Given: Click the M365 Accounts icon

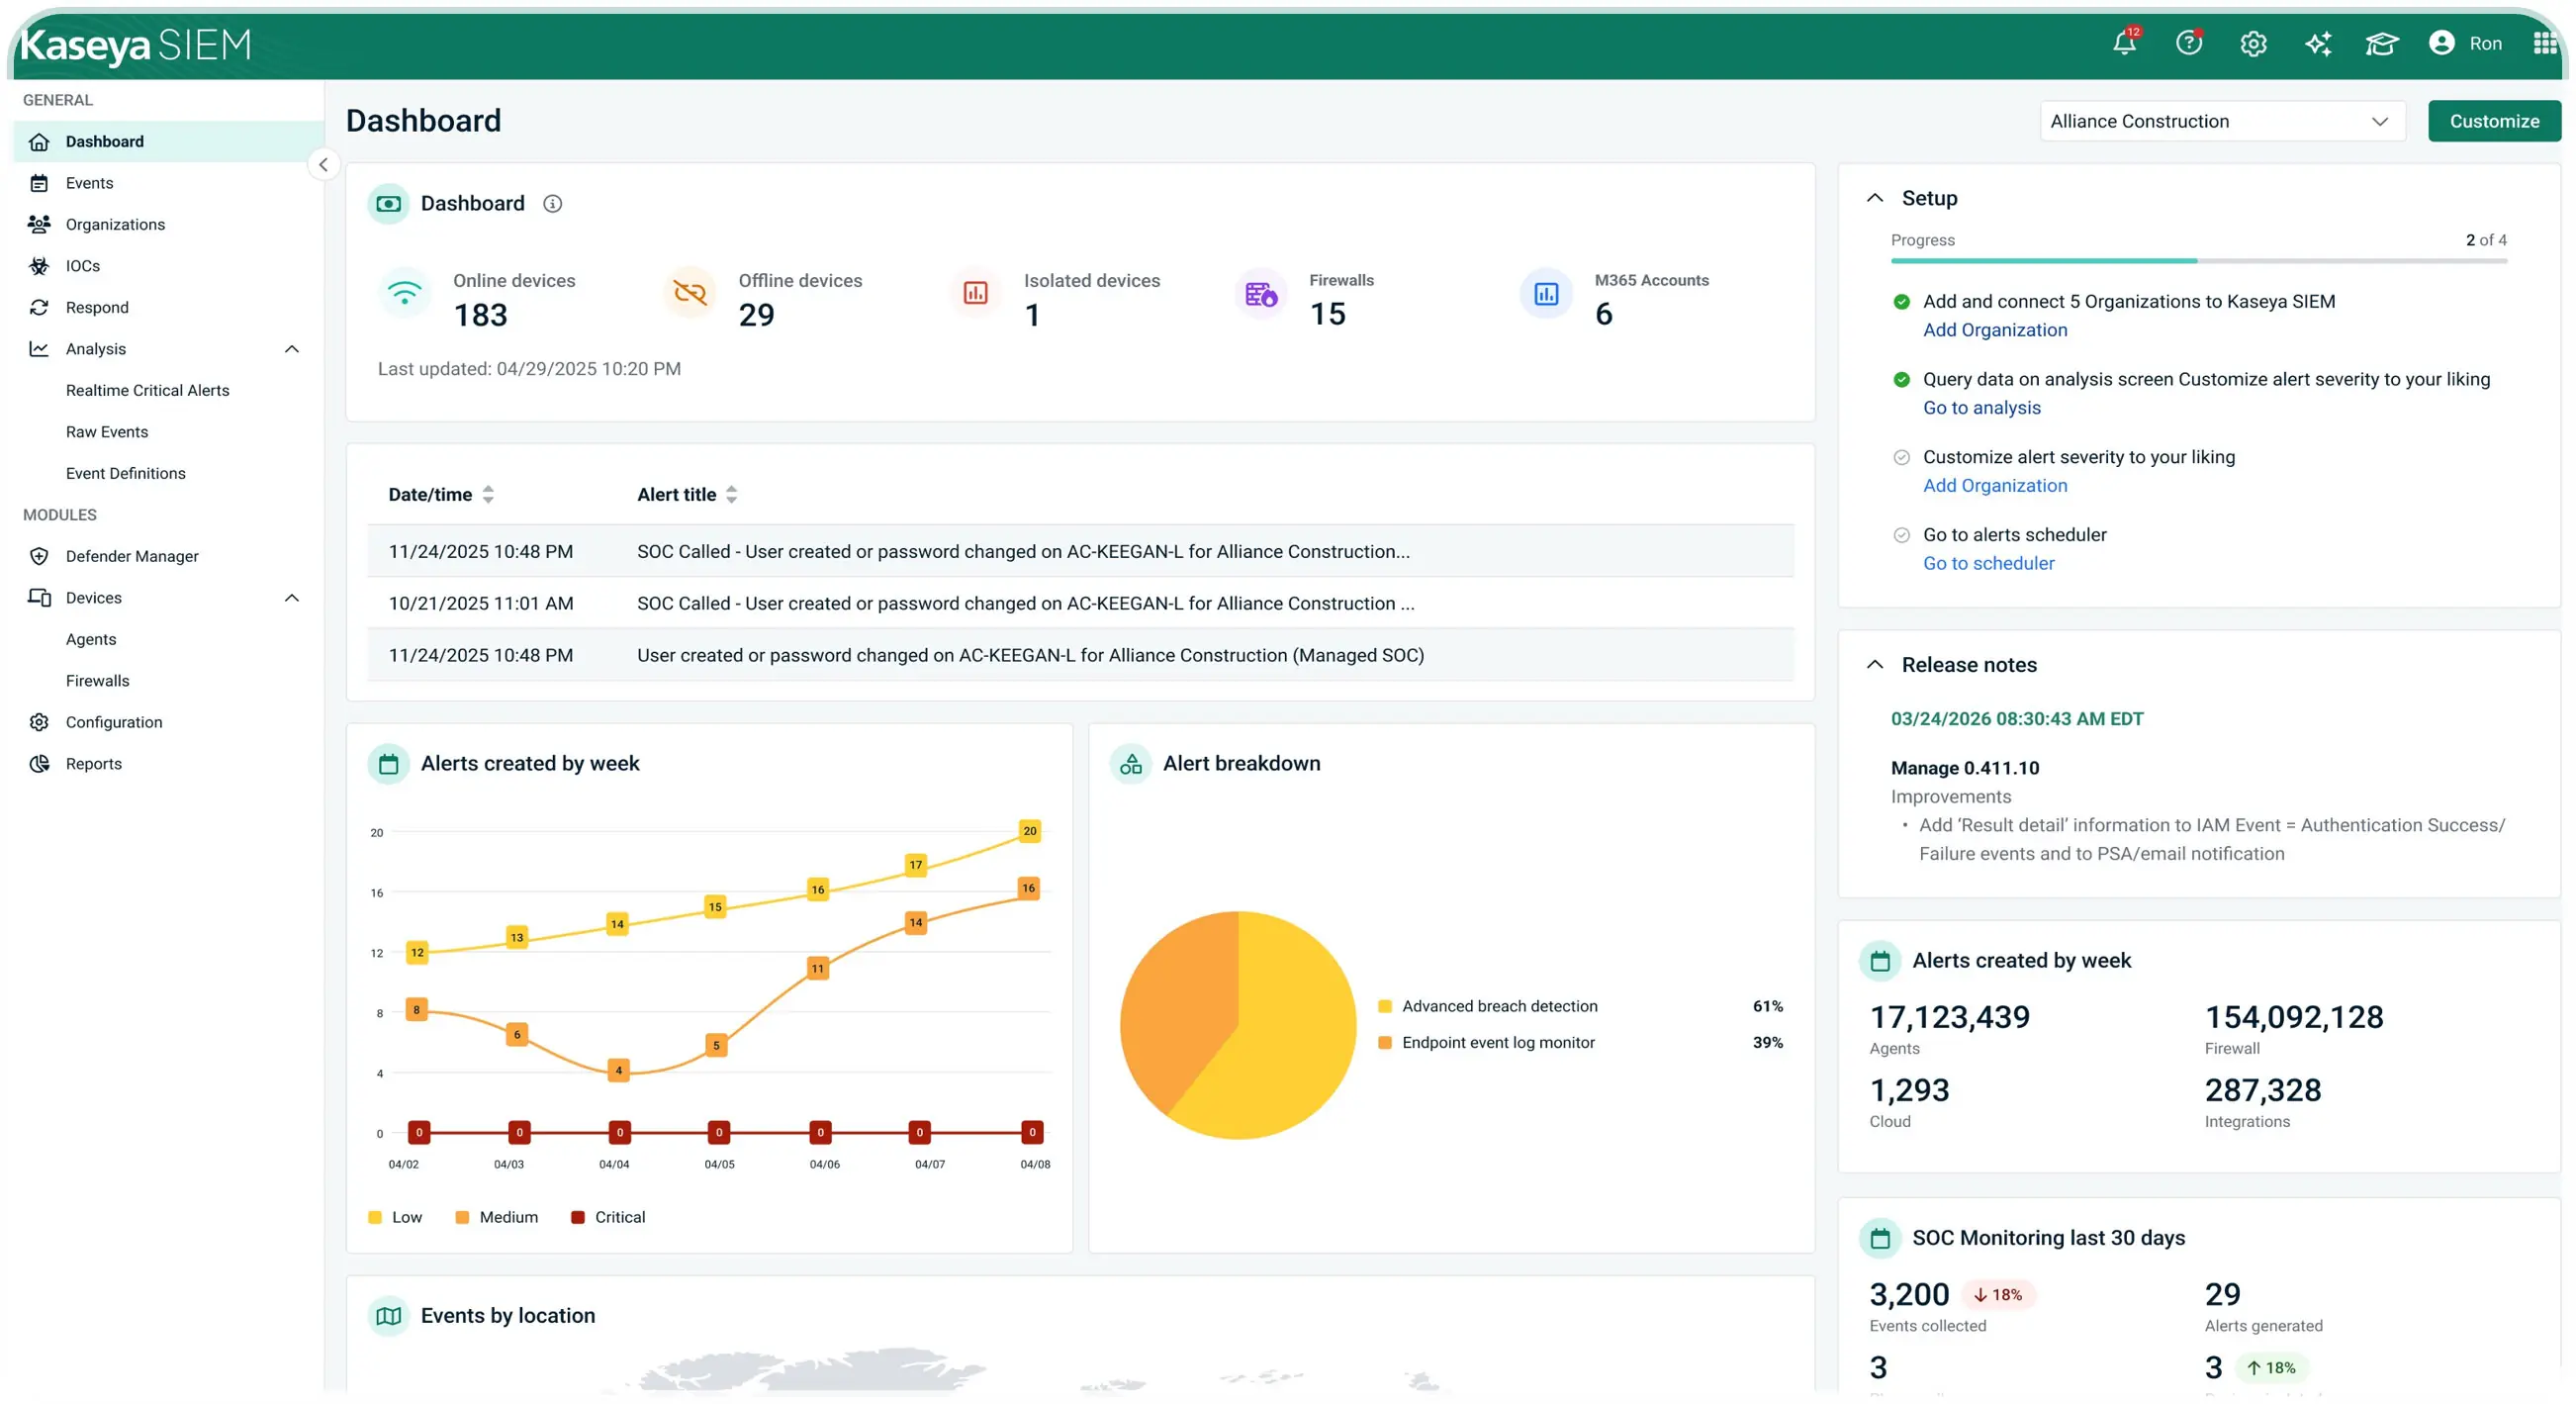Looking at the screenshot, I should pos(1546,294).
